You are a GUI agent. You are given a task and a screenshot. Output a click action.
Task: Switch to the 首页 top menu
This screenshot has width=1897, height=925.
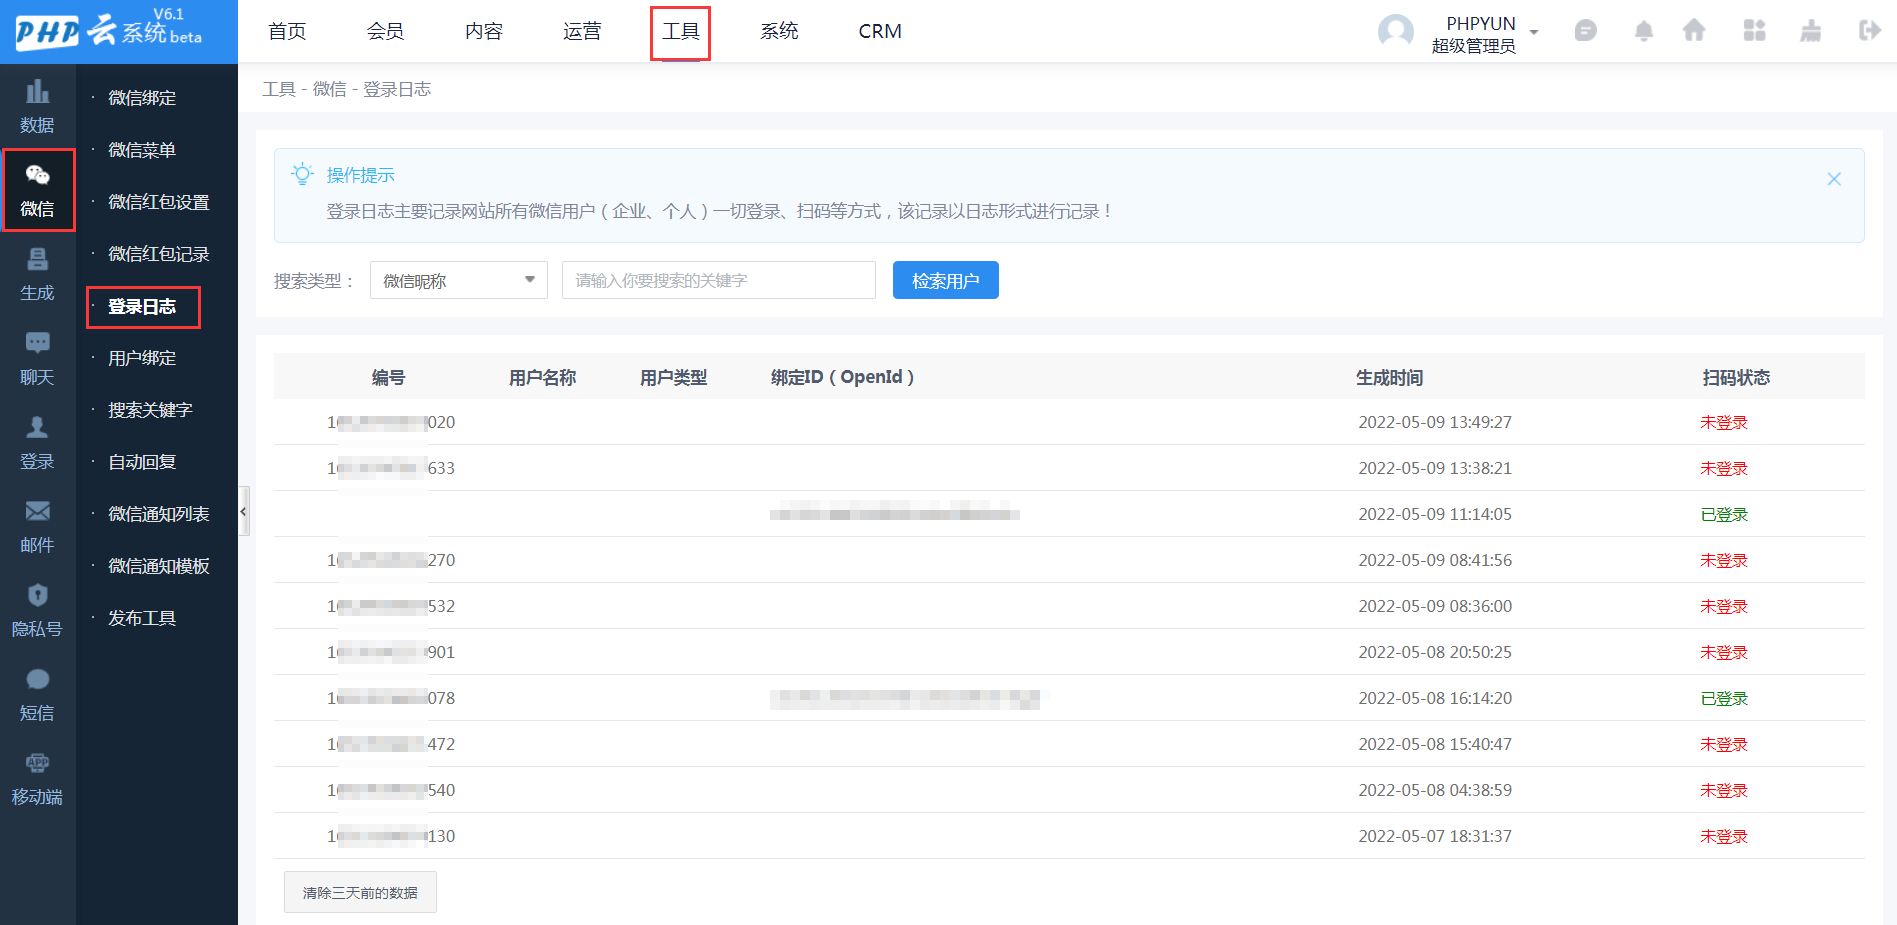tap(287, 31)
